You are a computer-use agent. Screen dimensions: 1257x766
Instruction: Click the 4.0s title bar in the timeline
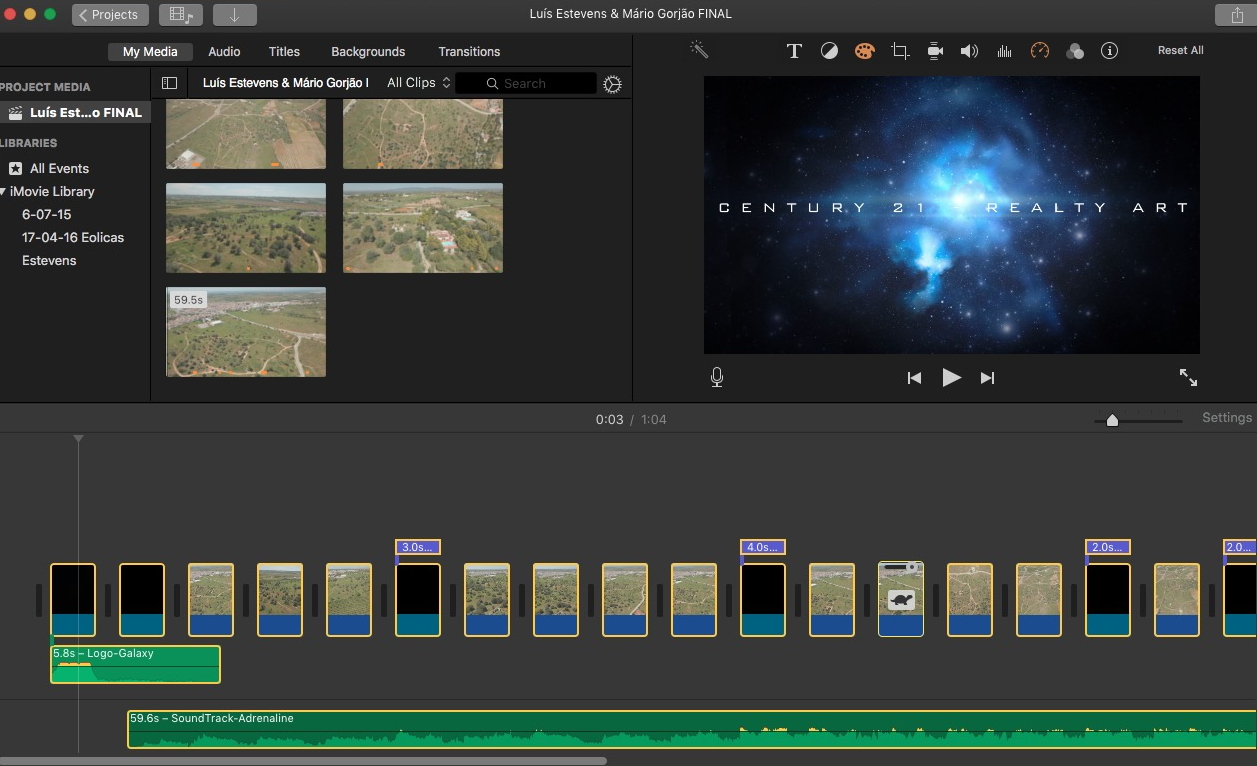click(763, 547)
